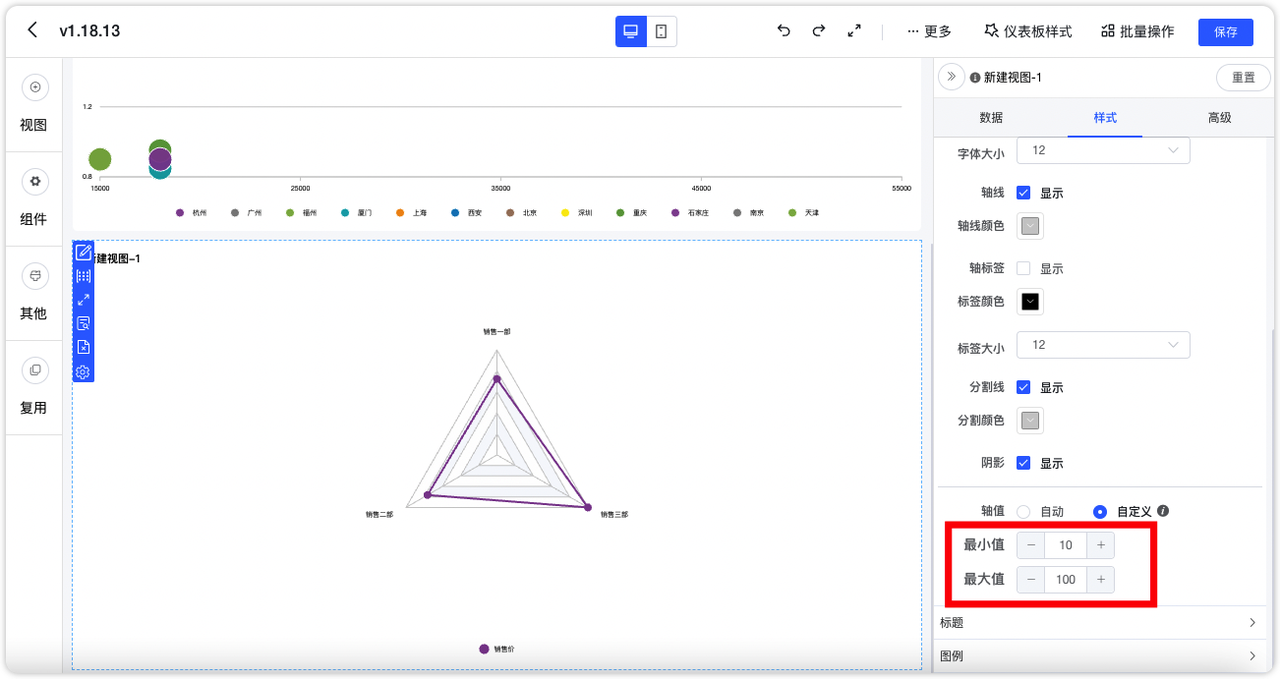The image size is (1280, 679).
Task: Click the 深圳 legend dot
Action: pyautogui.click(x=565, y=213)
